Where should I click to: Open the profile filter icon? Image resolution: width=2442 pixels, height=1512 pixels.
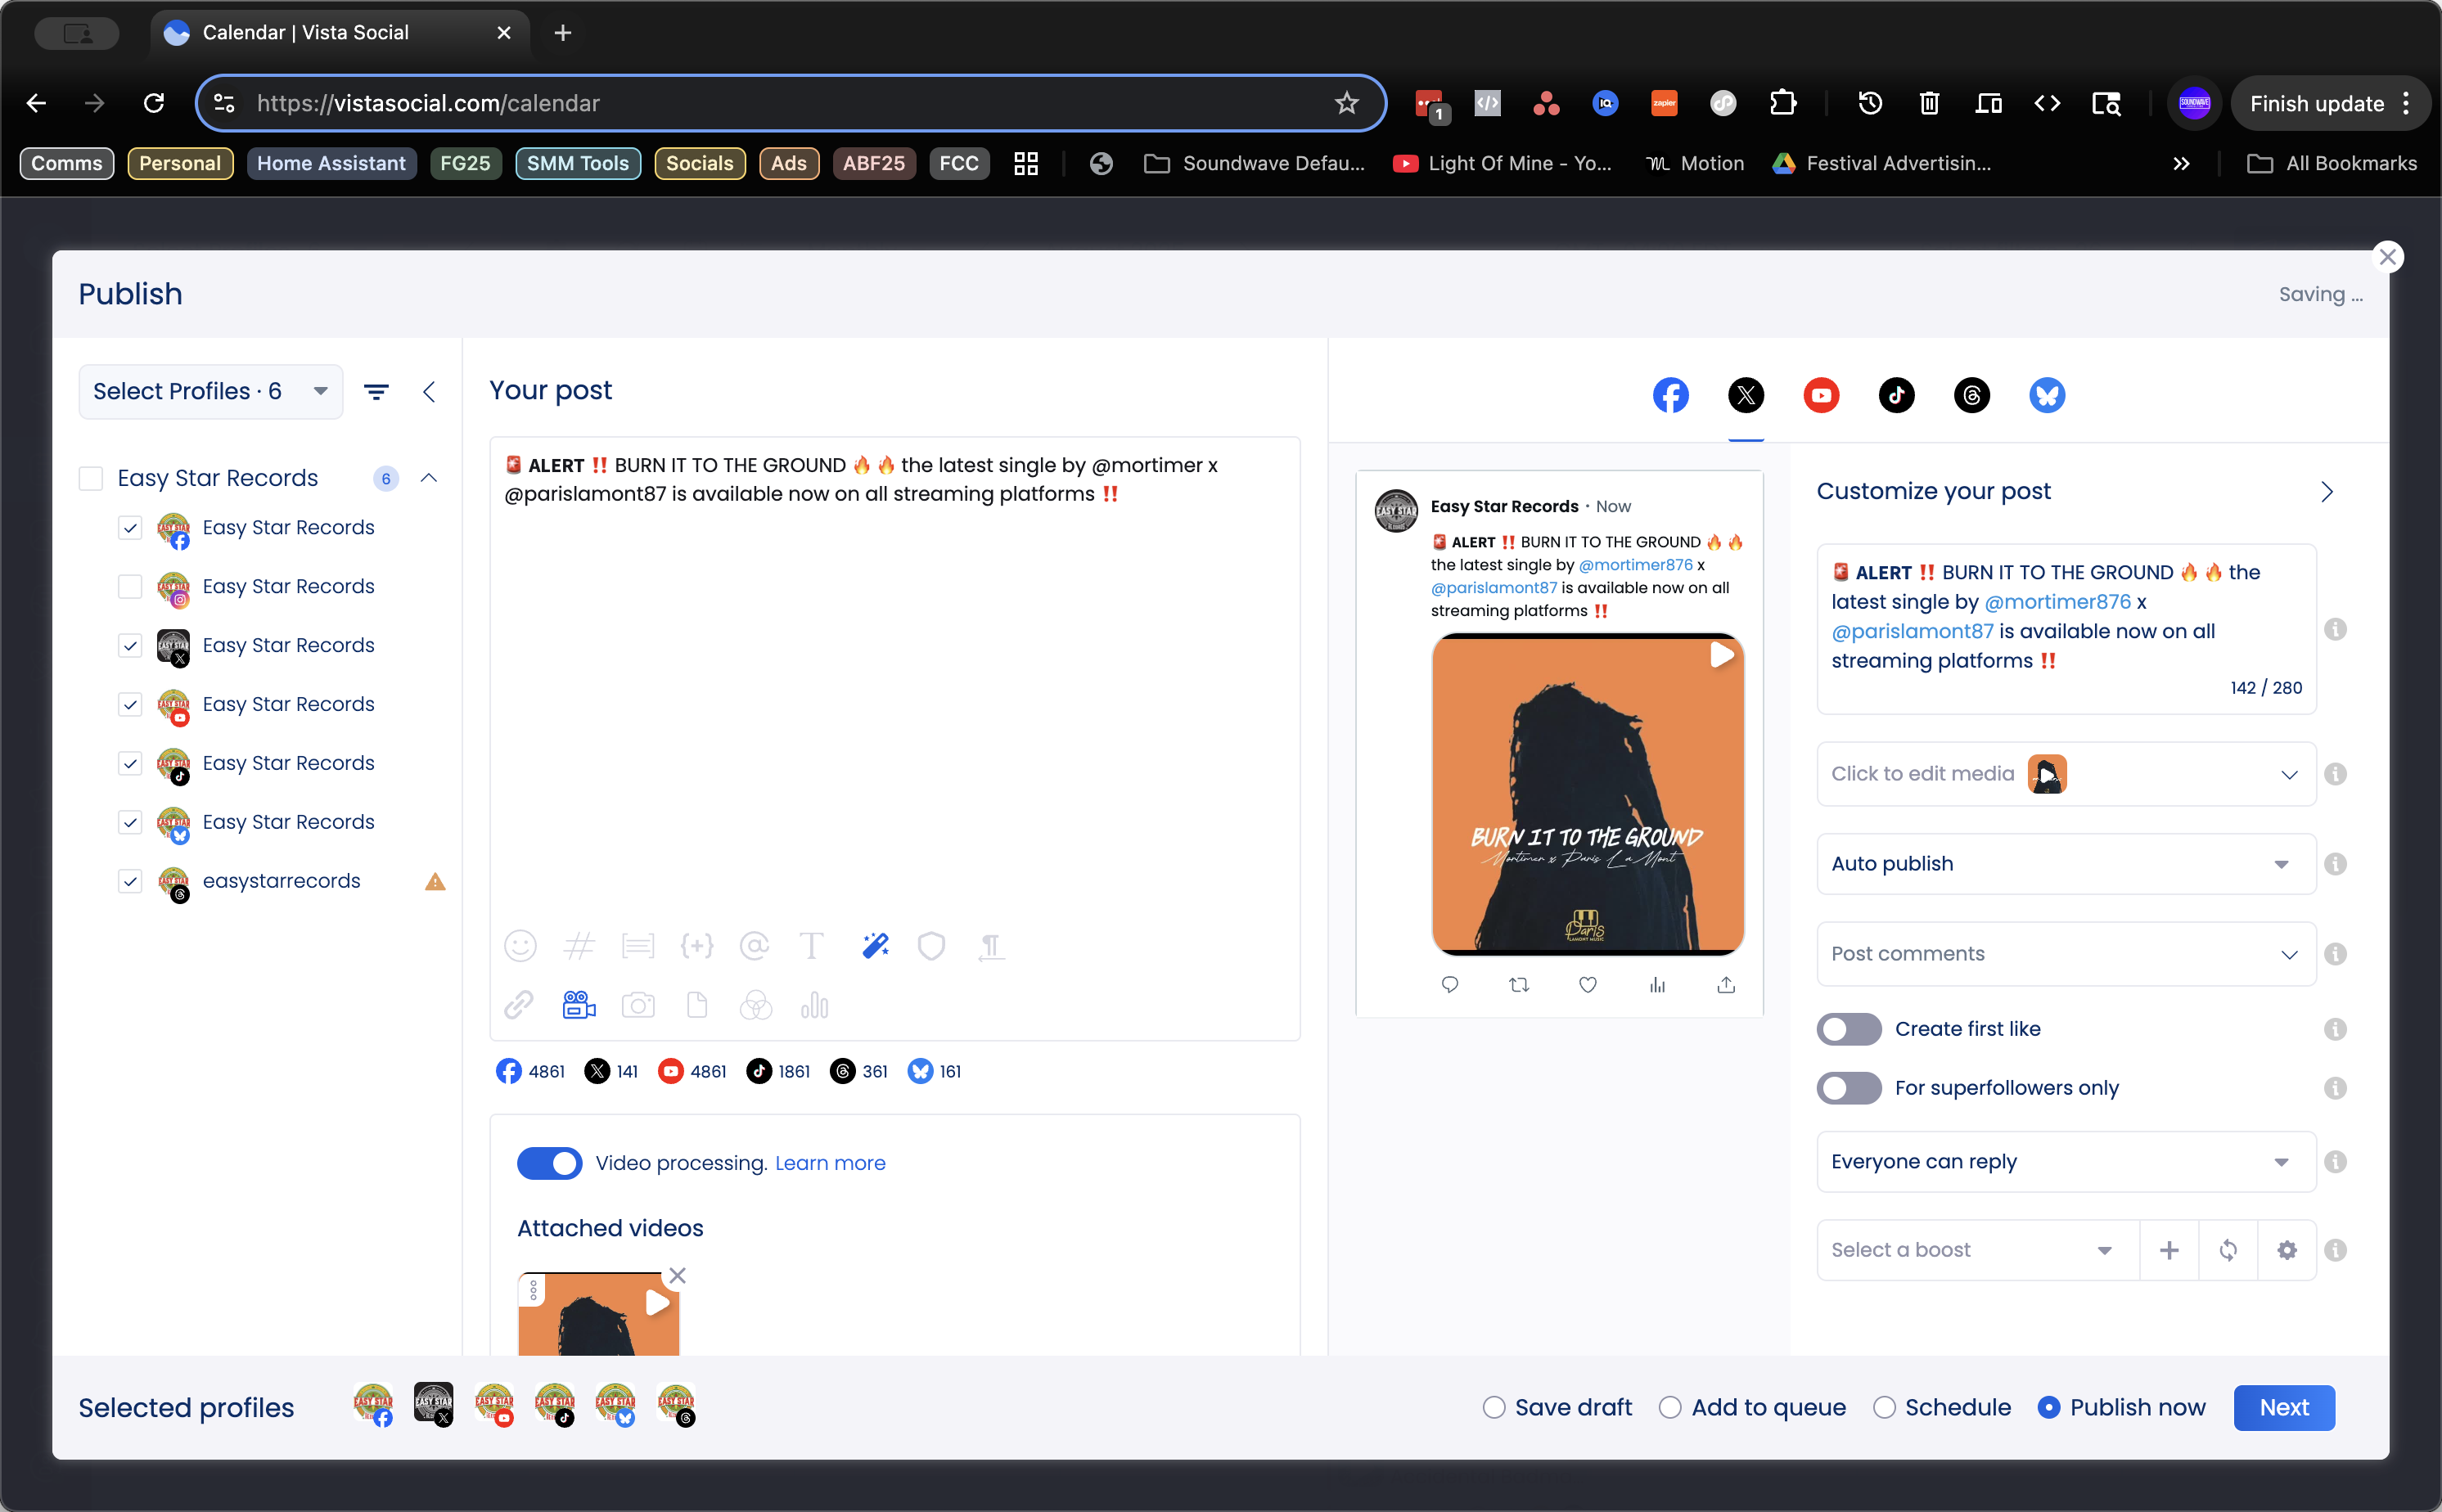pos(376,392)
